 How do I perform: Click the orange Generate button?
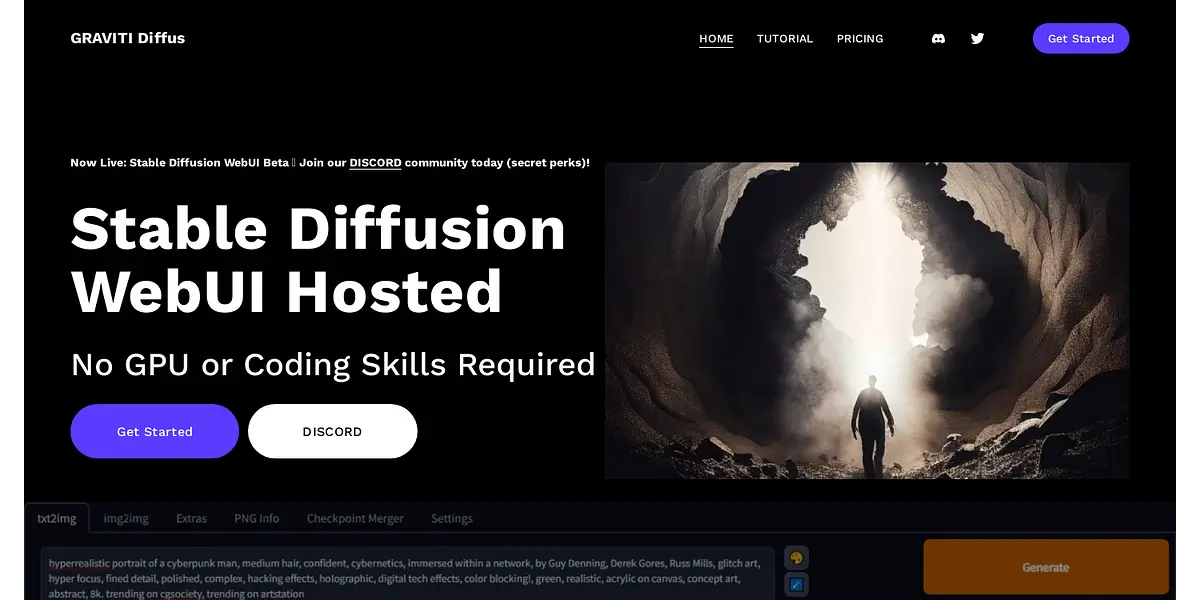(1045, 567)
